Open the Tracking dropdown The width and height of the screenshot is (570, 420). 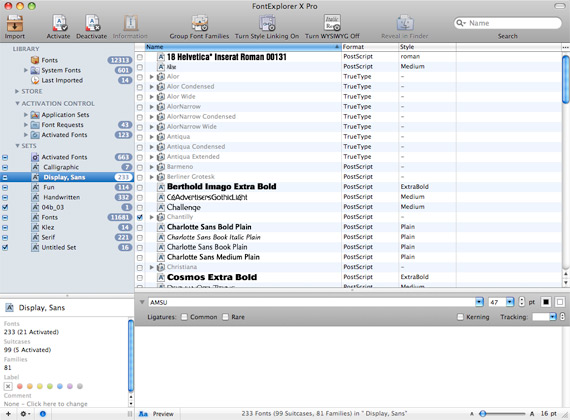[553, 317]
